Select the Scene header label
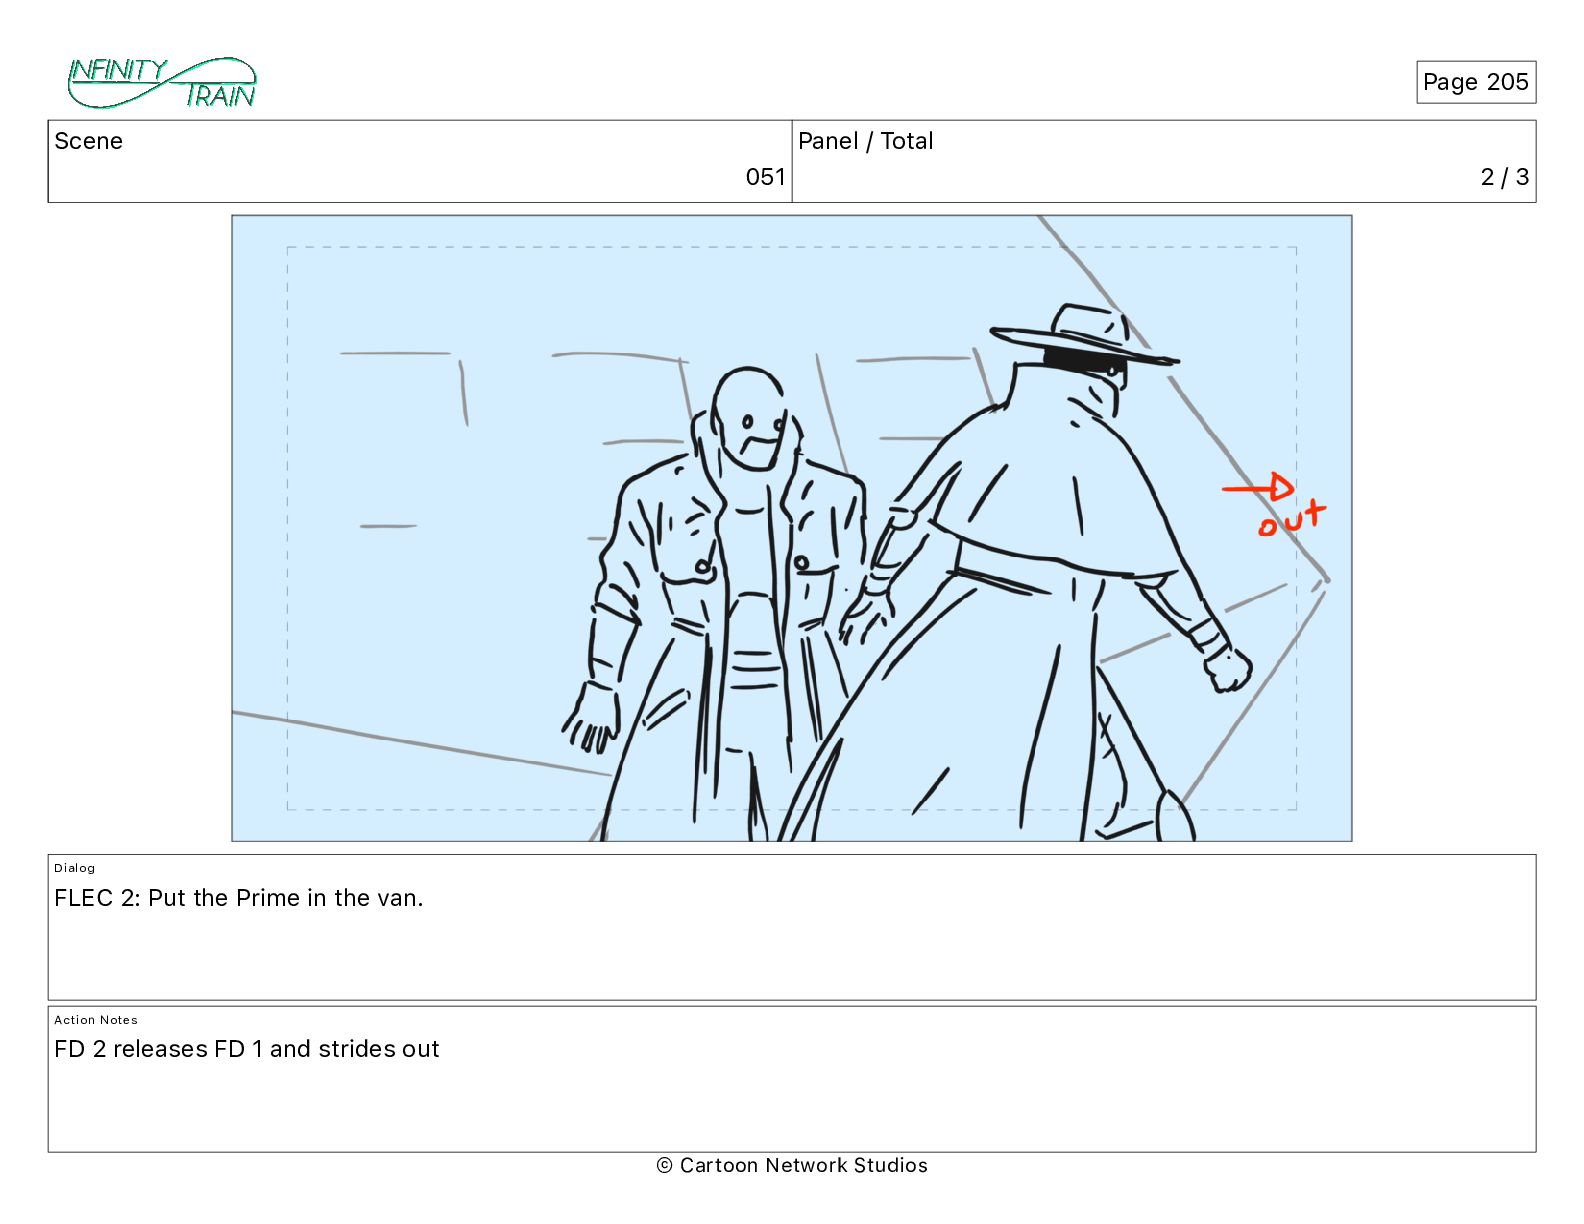Screen dimensions: 1584x1224 (88, 141)
